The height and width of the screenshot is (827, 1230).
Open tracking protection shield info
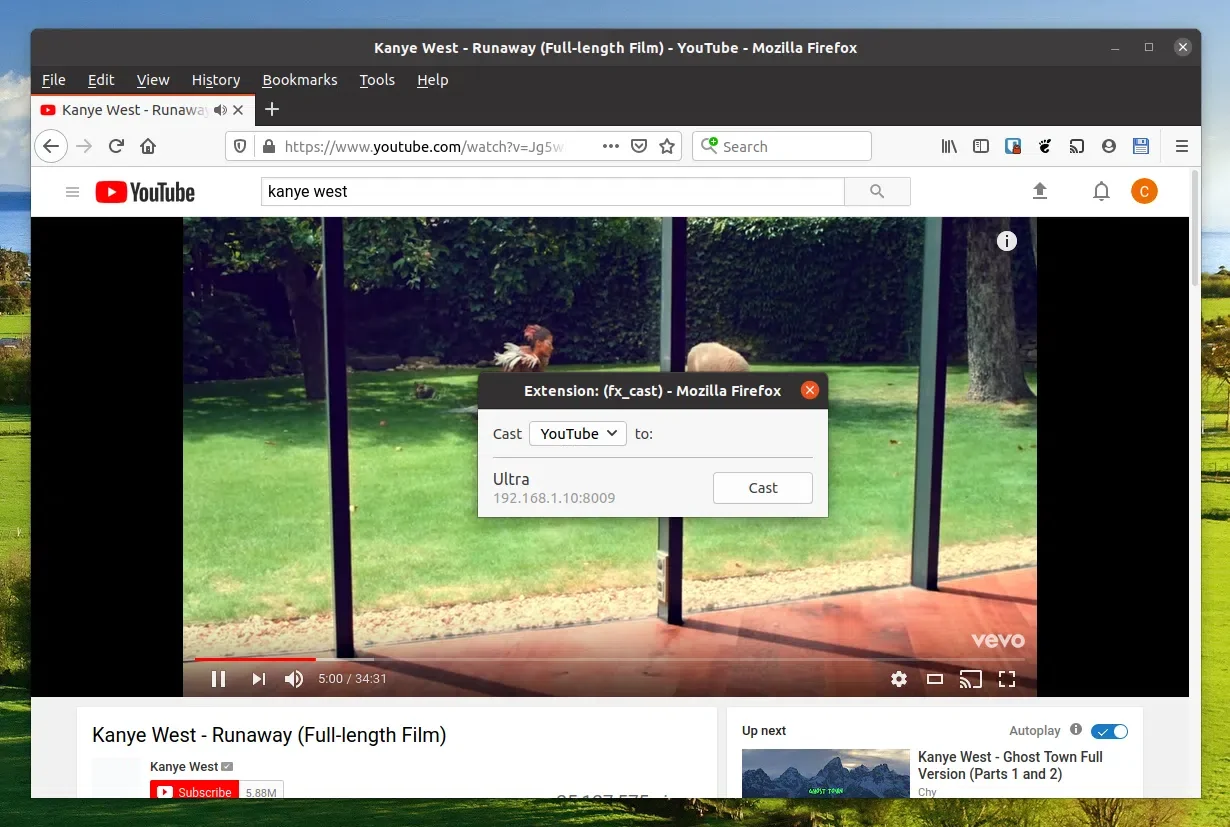coord(240,146)
